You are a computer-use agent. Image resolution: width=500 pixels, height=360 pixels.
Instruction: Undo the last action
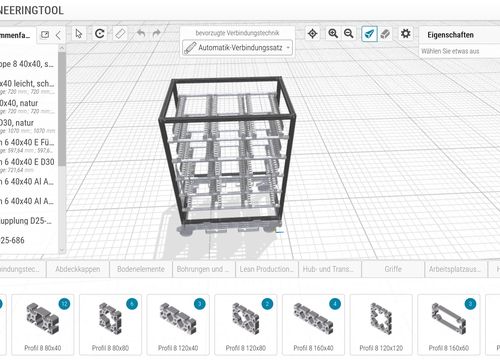pyautogui.click(x=141, y=33)
